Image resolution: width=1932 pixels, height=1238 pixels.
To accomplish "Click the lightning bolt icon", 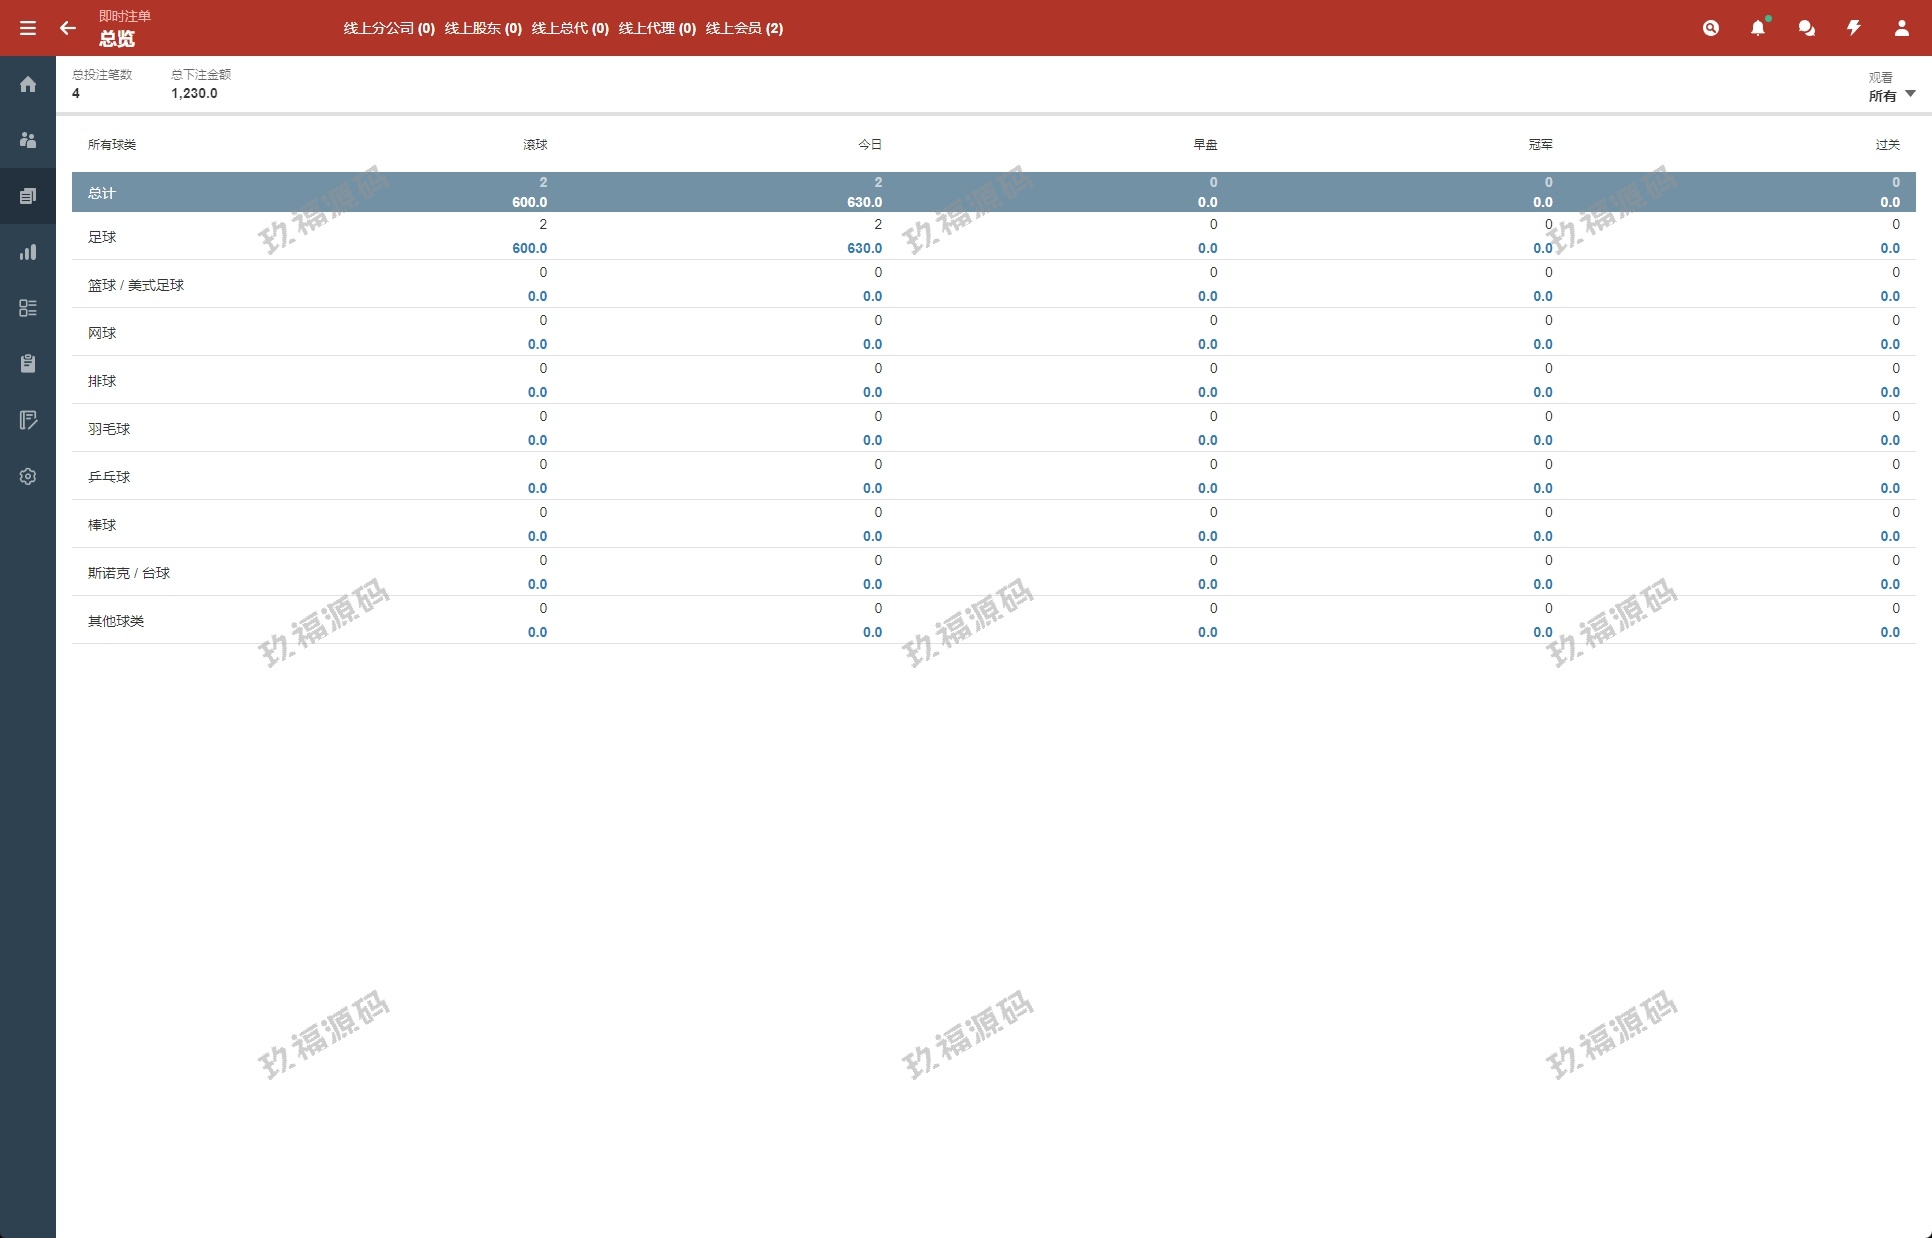I will tap(1853, 28).
